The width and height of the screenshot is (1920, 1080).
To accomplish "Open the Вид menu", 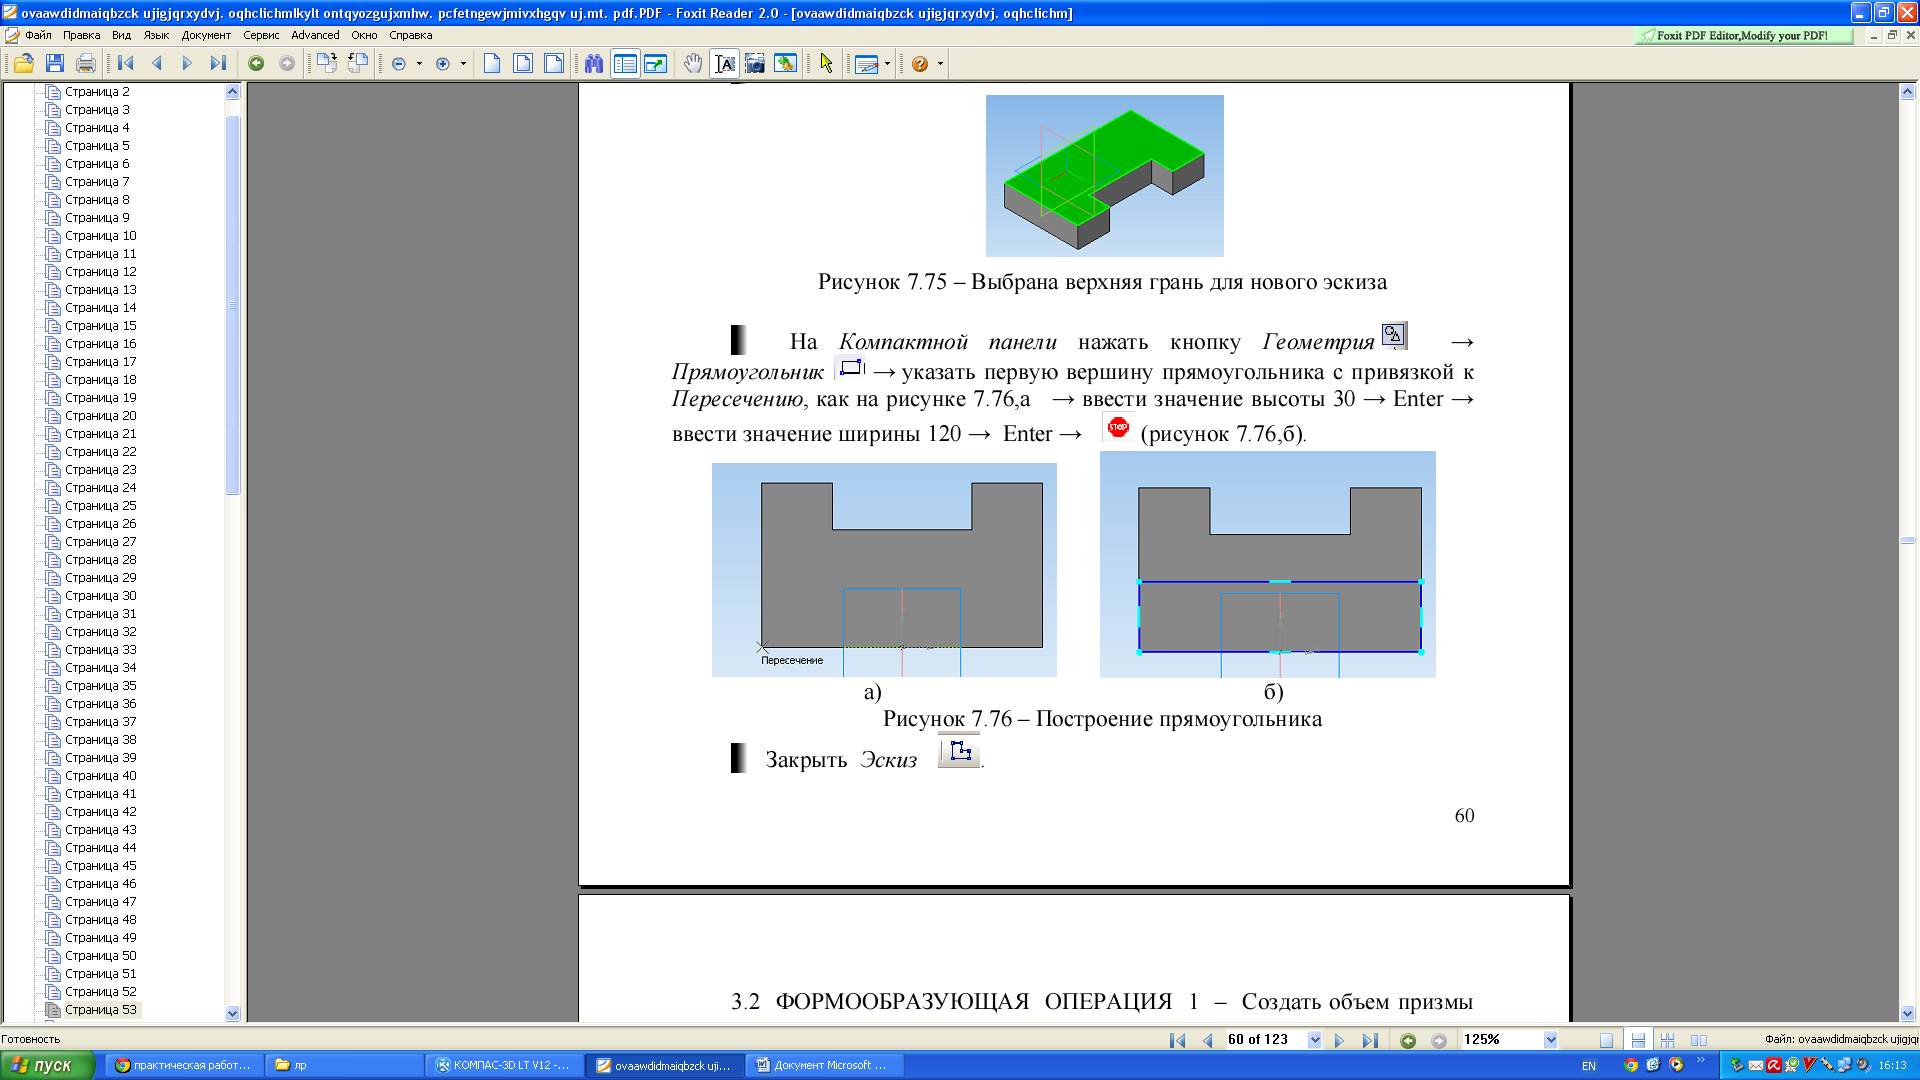I will 122,35.
